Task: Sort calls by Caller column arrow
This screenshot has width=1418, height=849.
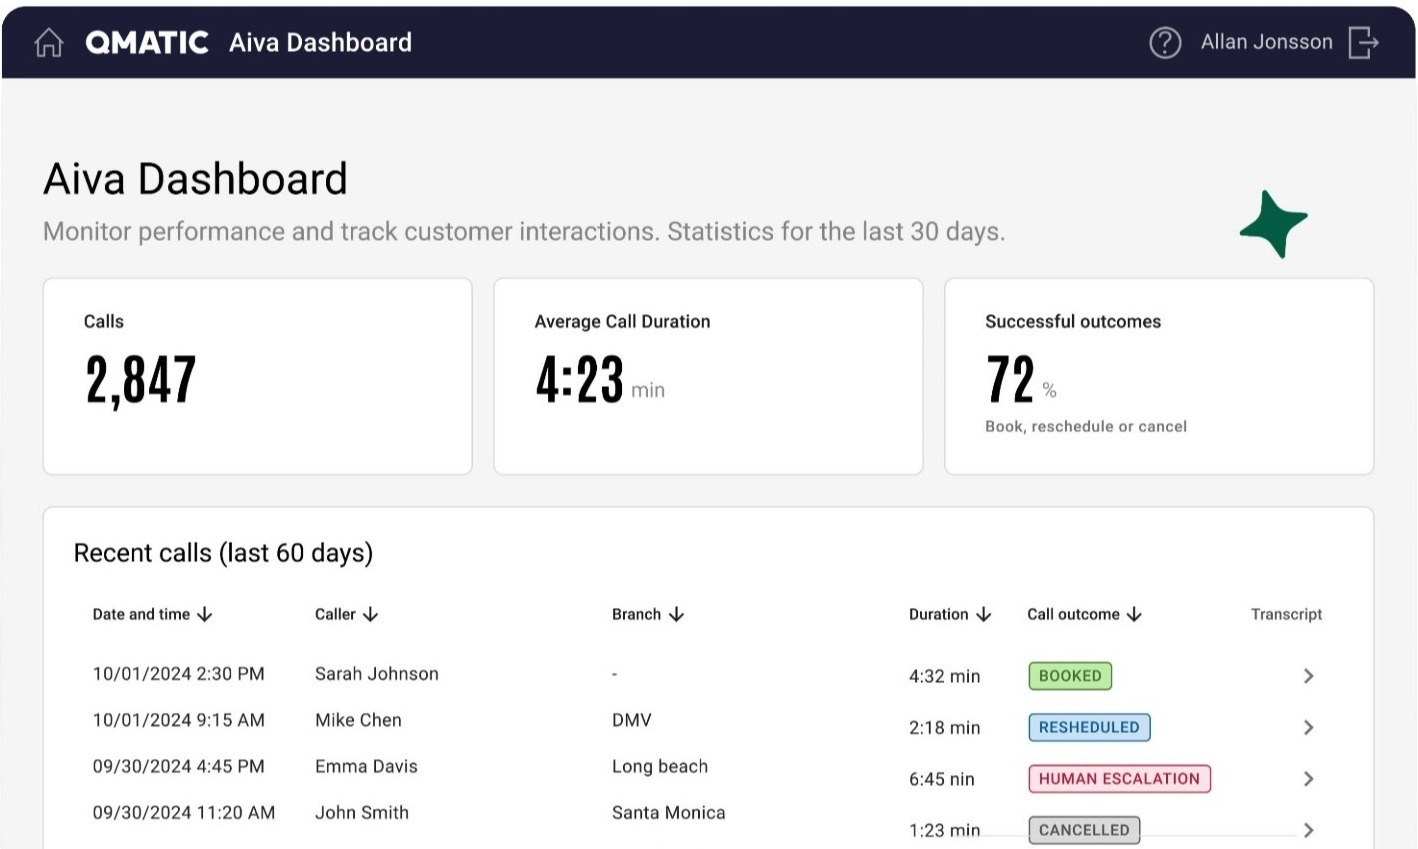Action: 371,614
